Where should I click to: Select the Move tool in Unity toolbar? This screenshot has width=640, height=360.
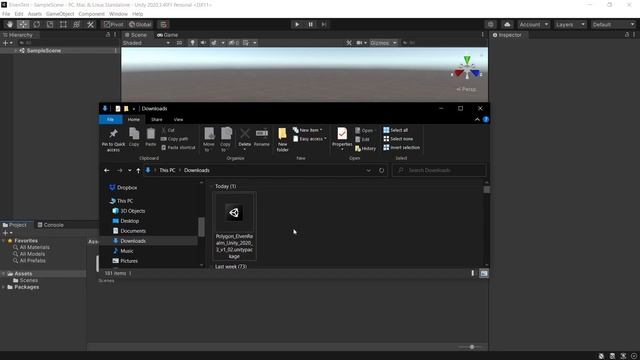23,24
